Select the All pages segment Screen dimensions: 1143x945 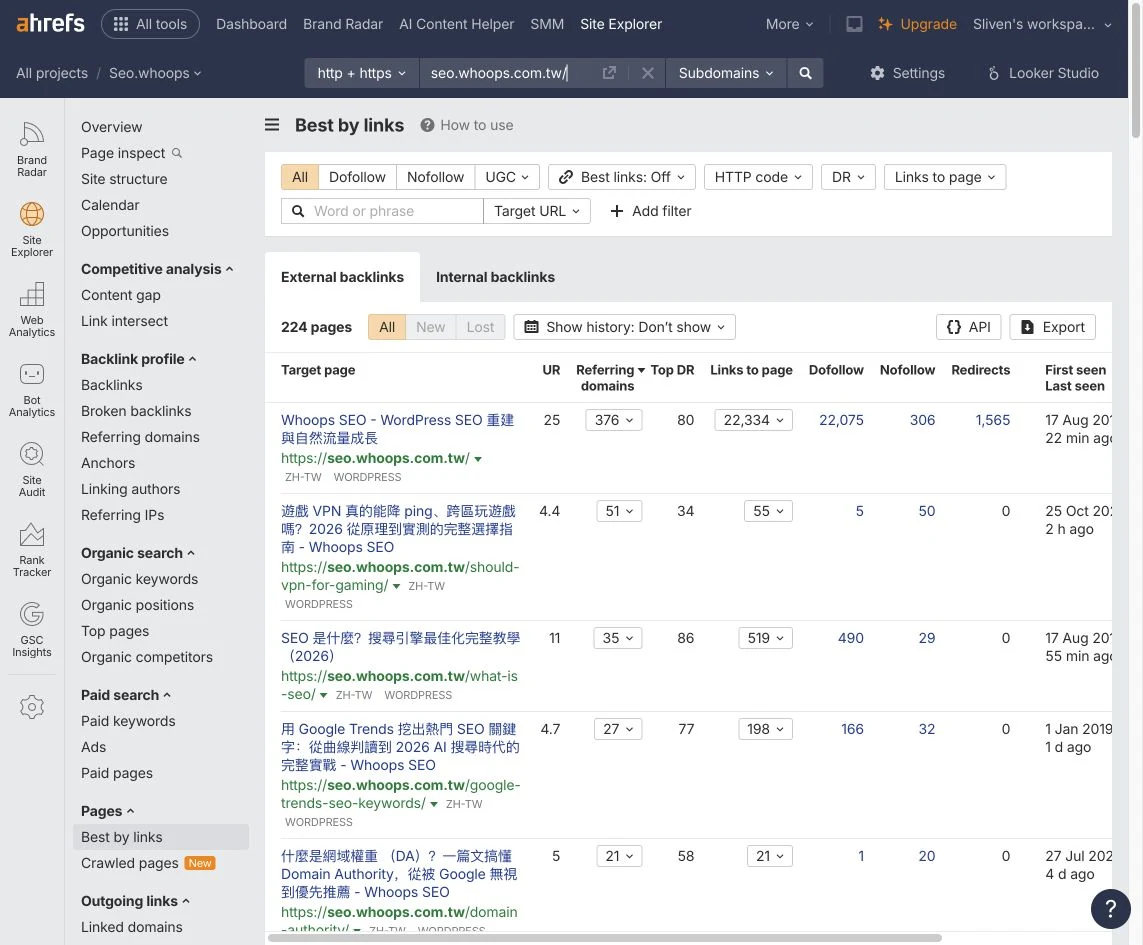point(387,327)
